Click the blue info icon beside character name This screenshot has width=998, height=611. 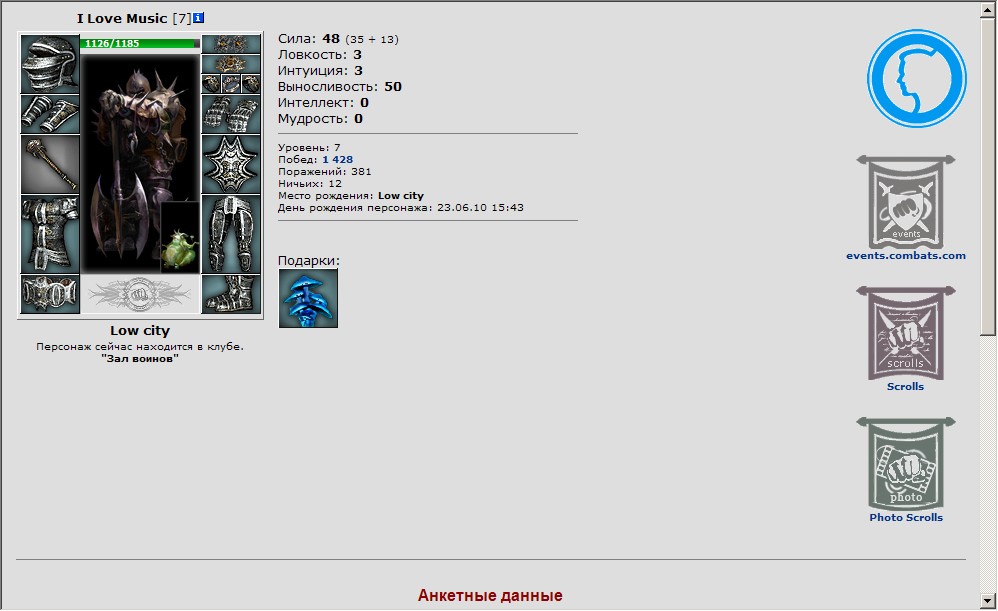click(199, 18)
